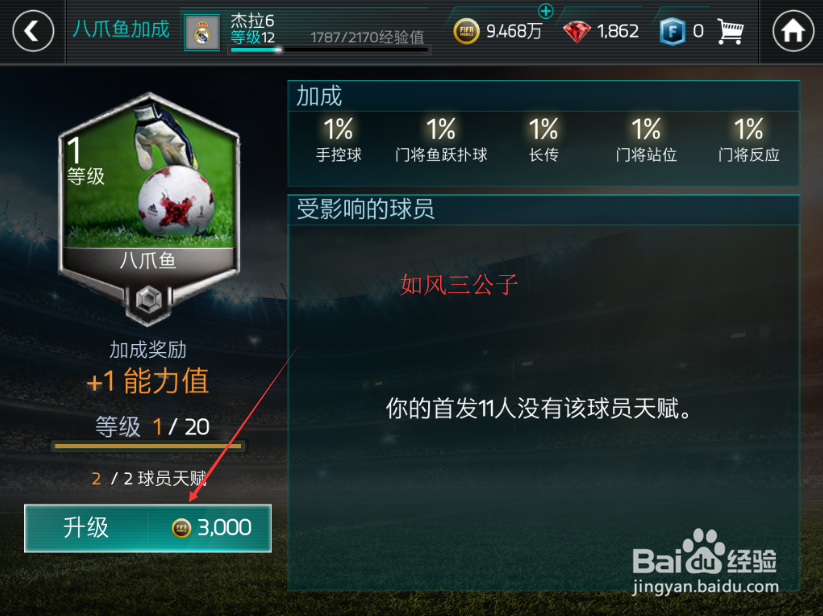Tap the 3,000 coin cost area
The height and width of the screenshot is (616, 823).
pyautogui.click(x=210, y=528)
